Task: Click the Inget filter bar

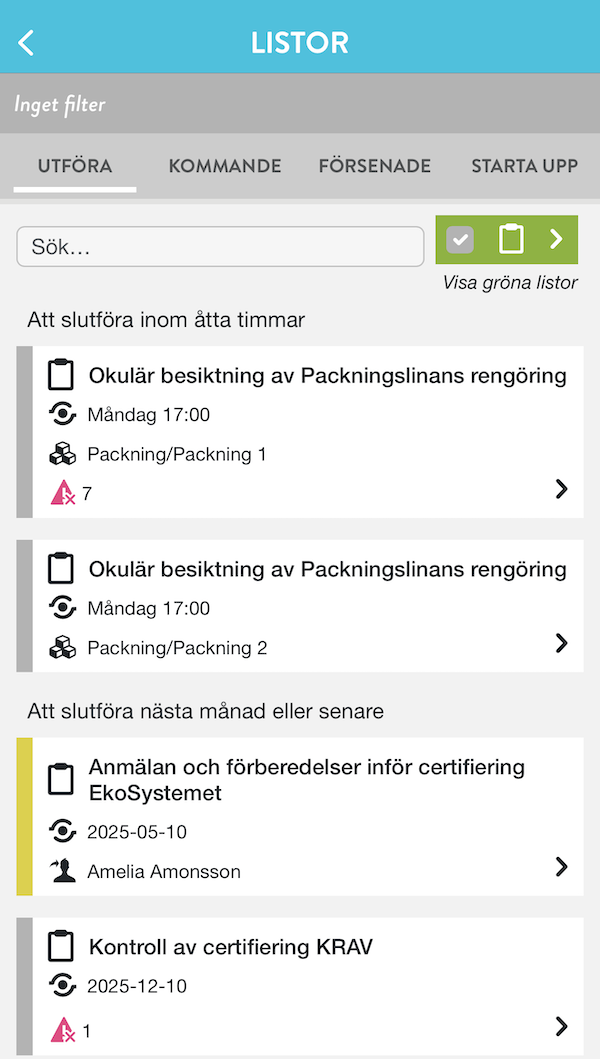Action: [300, 104]
